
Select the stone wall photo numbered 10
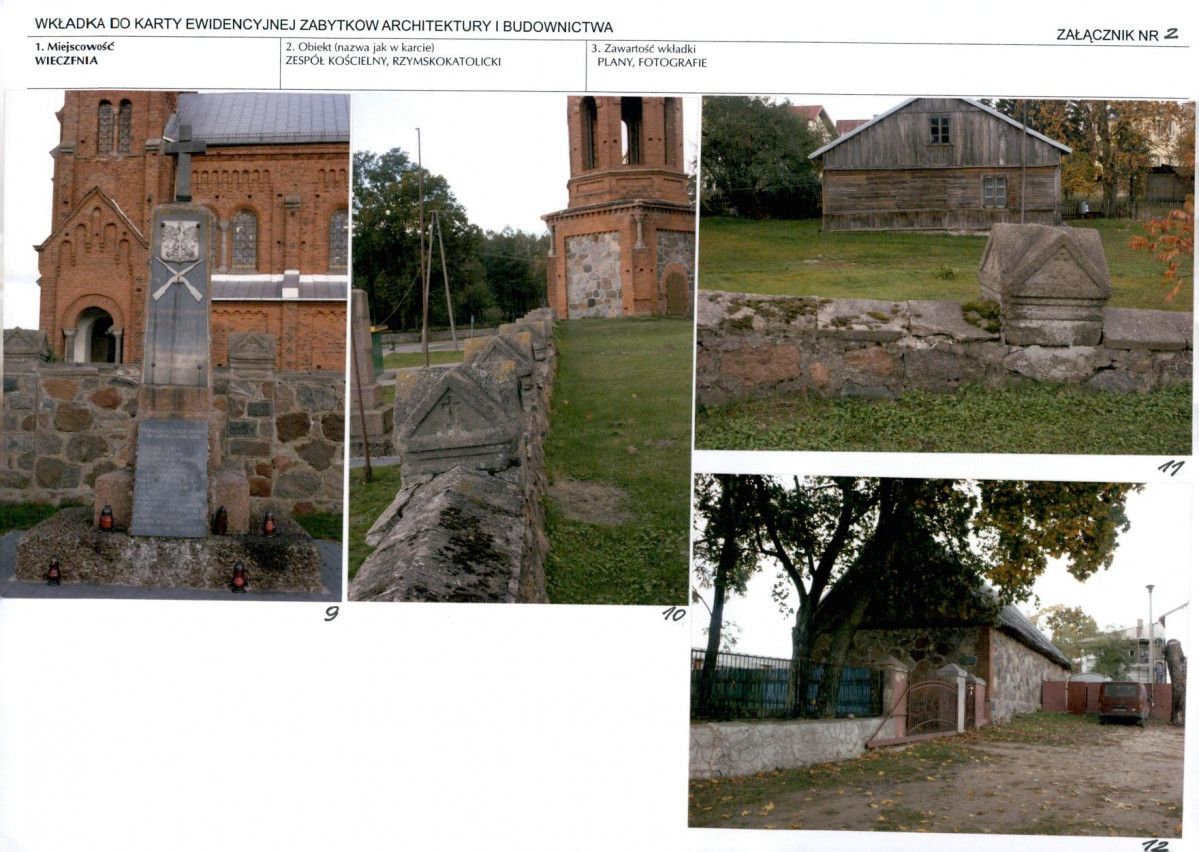(522, 348)
